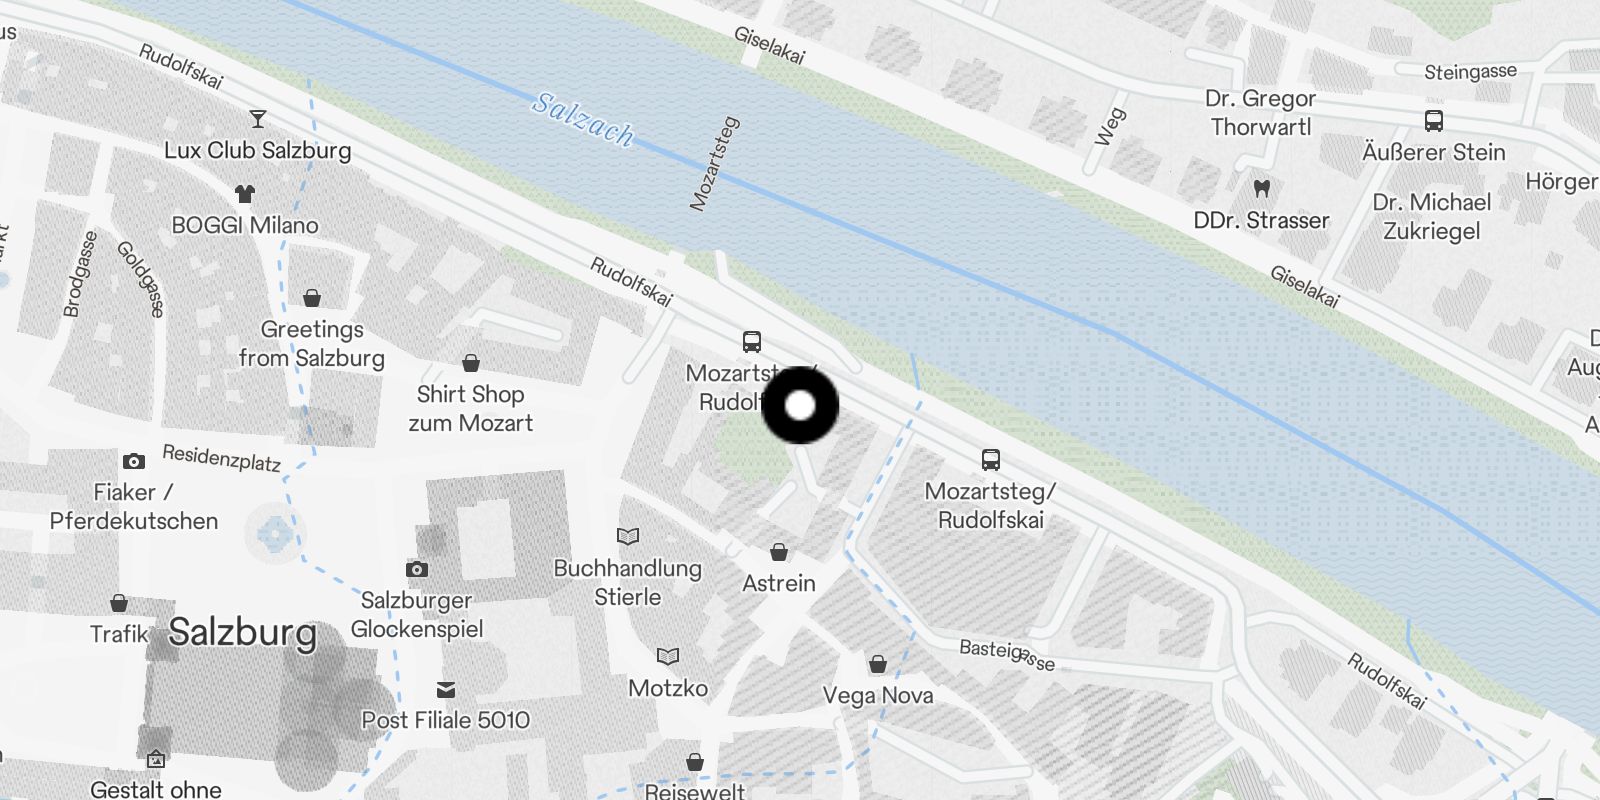Click the Äußerer Stein bus stop icon

pos(1434,121)
